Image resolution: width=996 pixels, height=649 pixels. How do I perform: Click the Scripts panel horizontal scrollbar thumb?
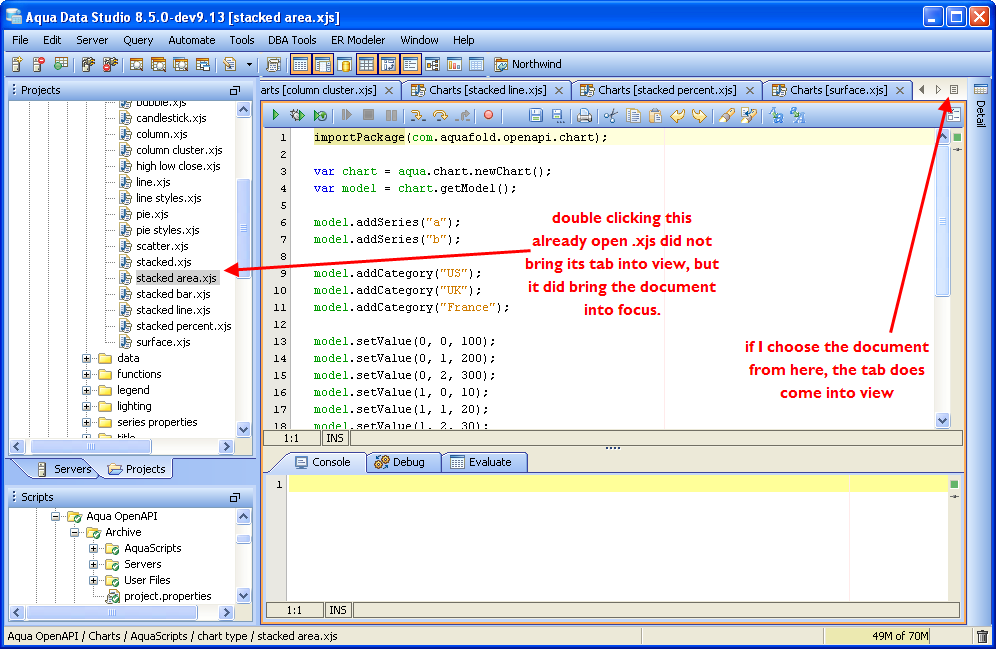tap(112, 613)
